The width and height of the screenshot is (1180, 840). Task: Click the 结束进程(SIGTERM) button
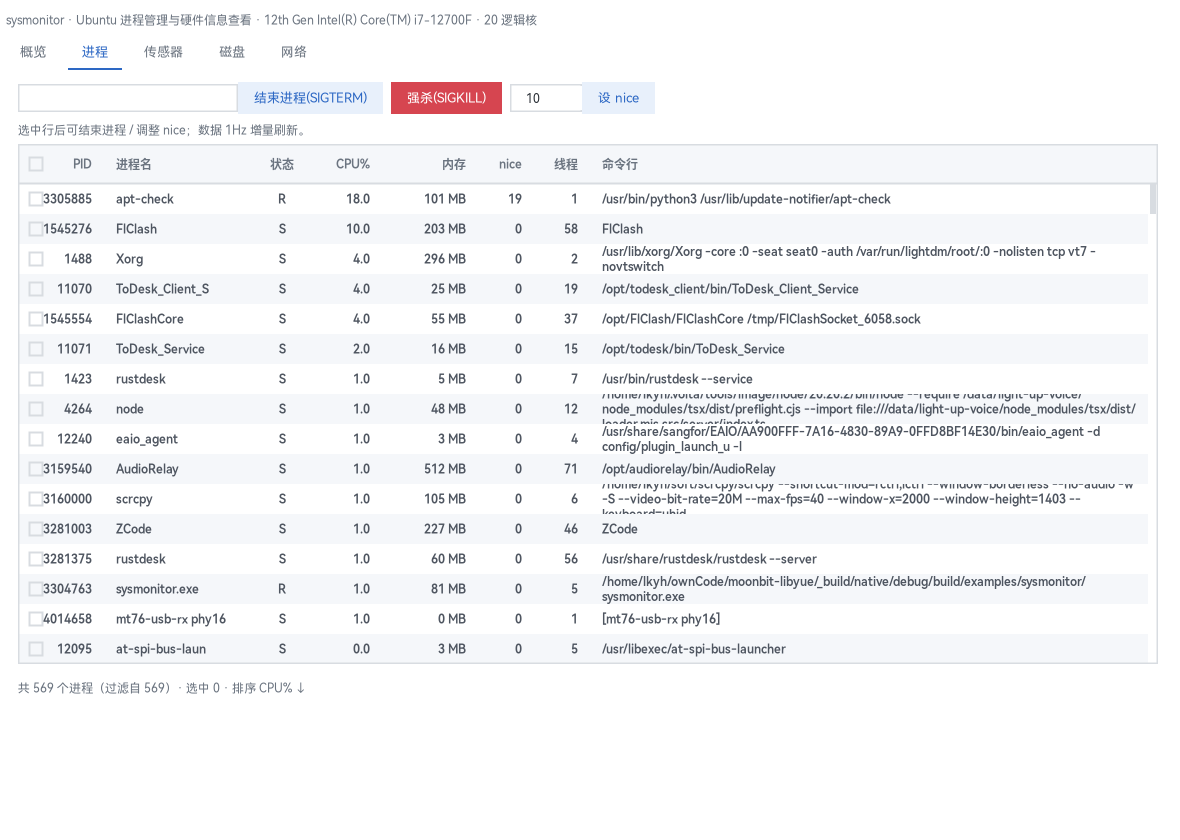311,98
